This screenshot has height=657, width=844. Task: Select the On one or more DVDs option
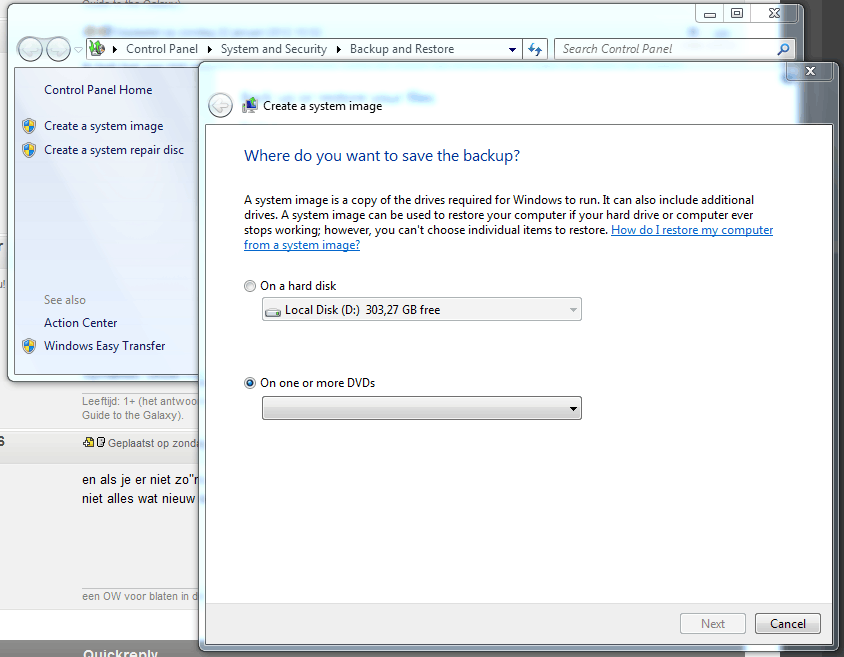249,382
